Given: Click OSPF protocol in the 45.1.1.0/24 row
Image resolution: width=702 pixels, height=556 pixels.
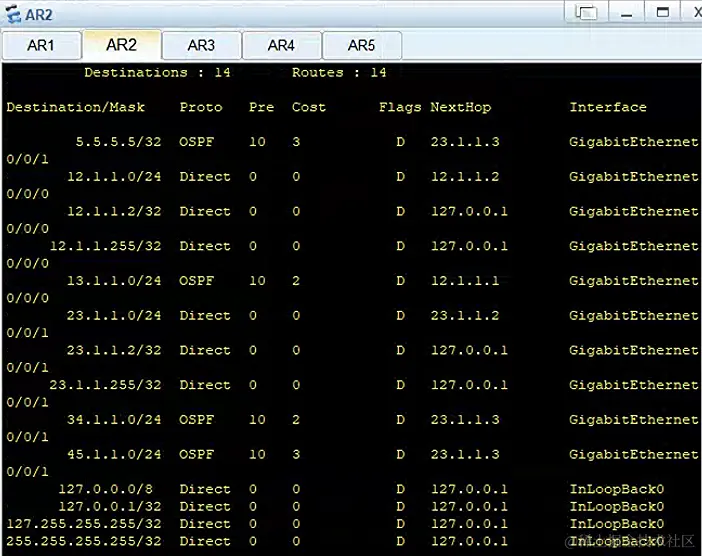Looking at the screenshot, I should pos(197,454).
